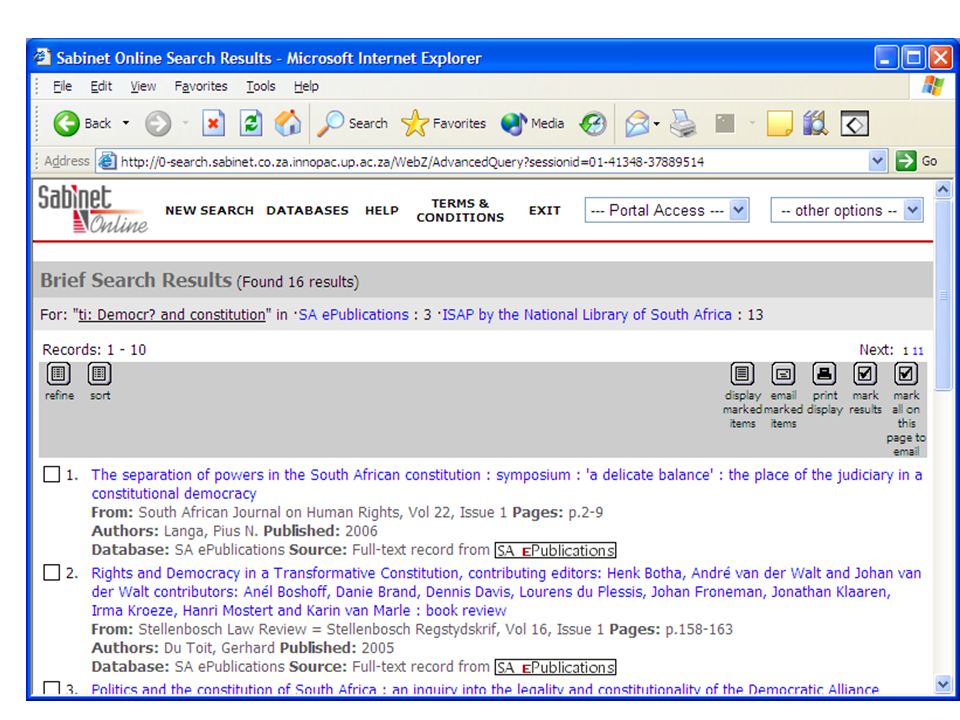Viewport: 960px width, 720px height.
Task: Check the box for result 2
Action: 51,573
